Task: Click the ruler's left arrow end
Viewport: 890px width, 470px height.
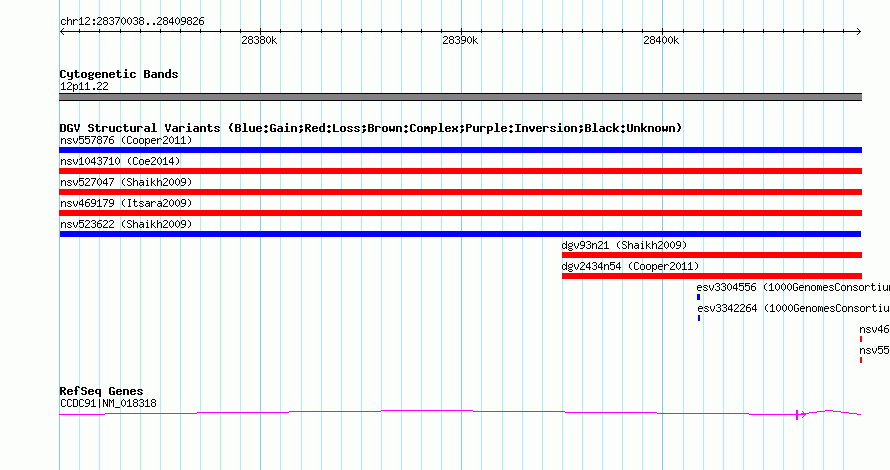Action: tap(62, 32)
